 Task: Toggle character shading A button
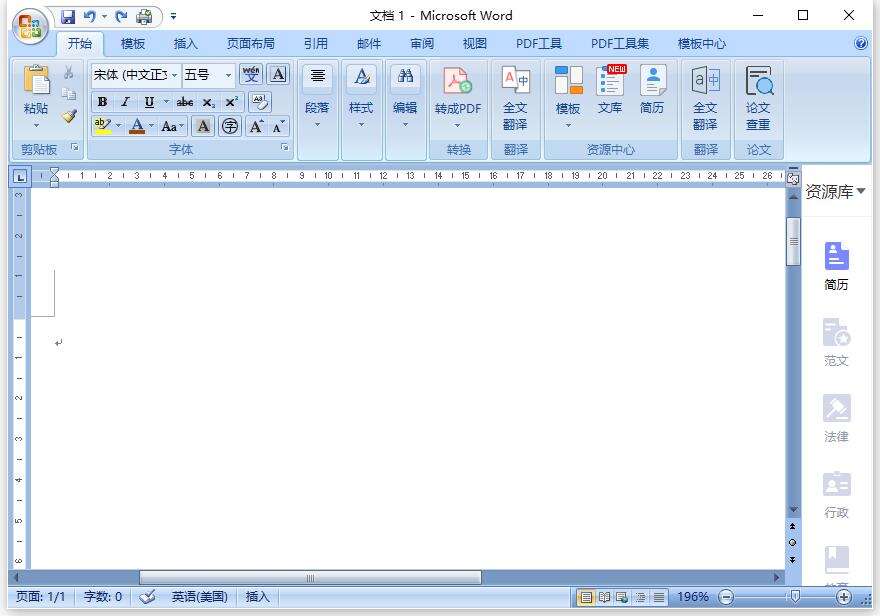pos(203,126)
